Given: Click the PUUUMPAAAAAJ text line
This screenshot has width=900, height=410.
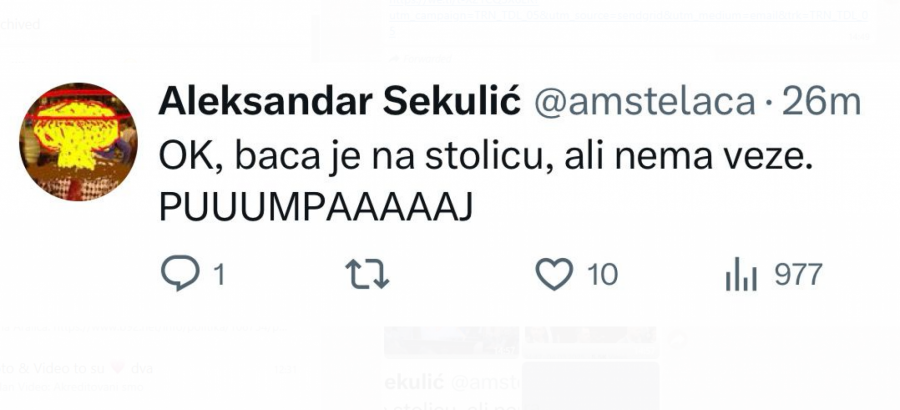Looking at the screenshot, I should point(313,208).
